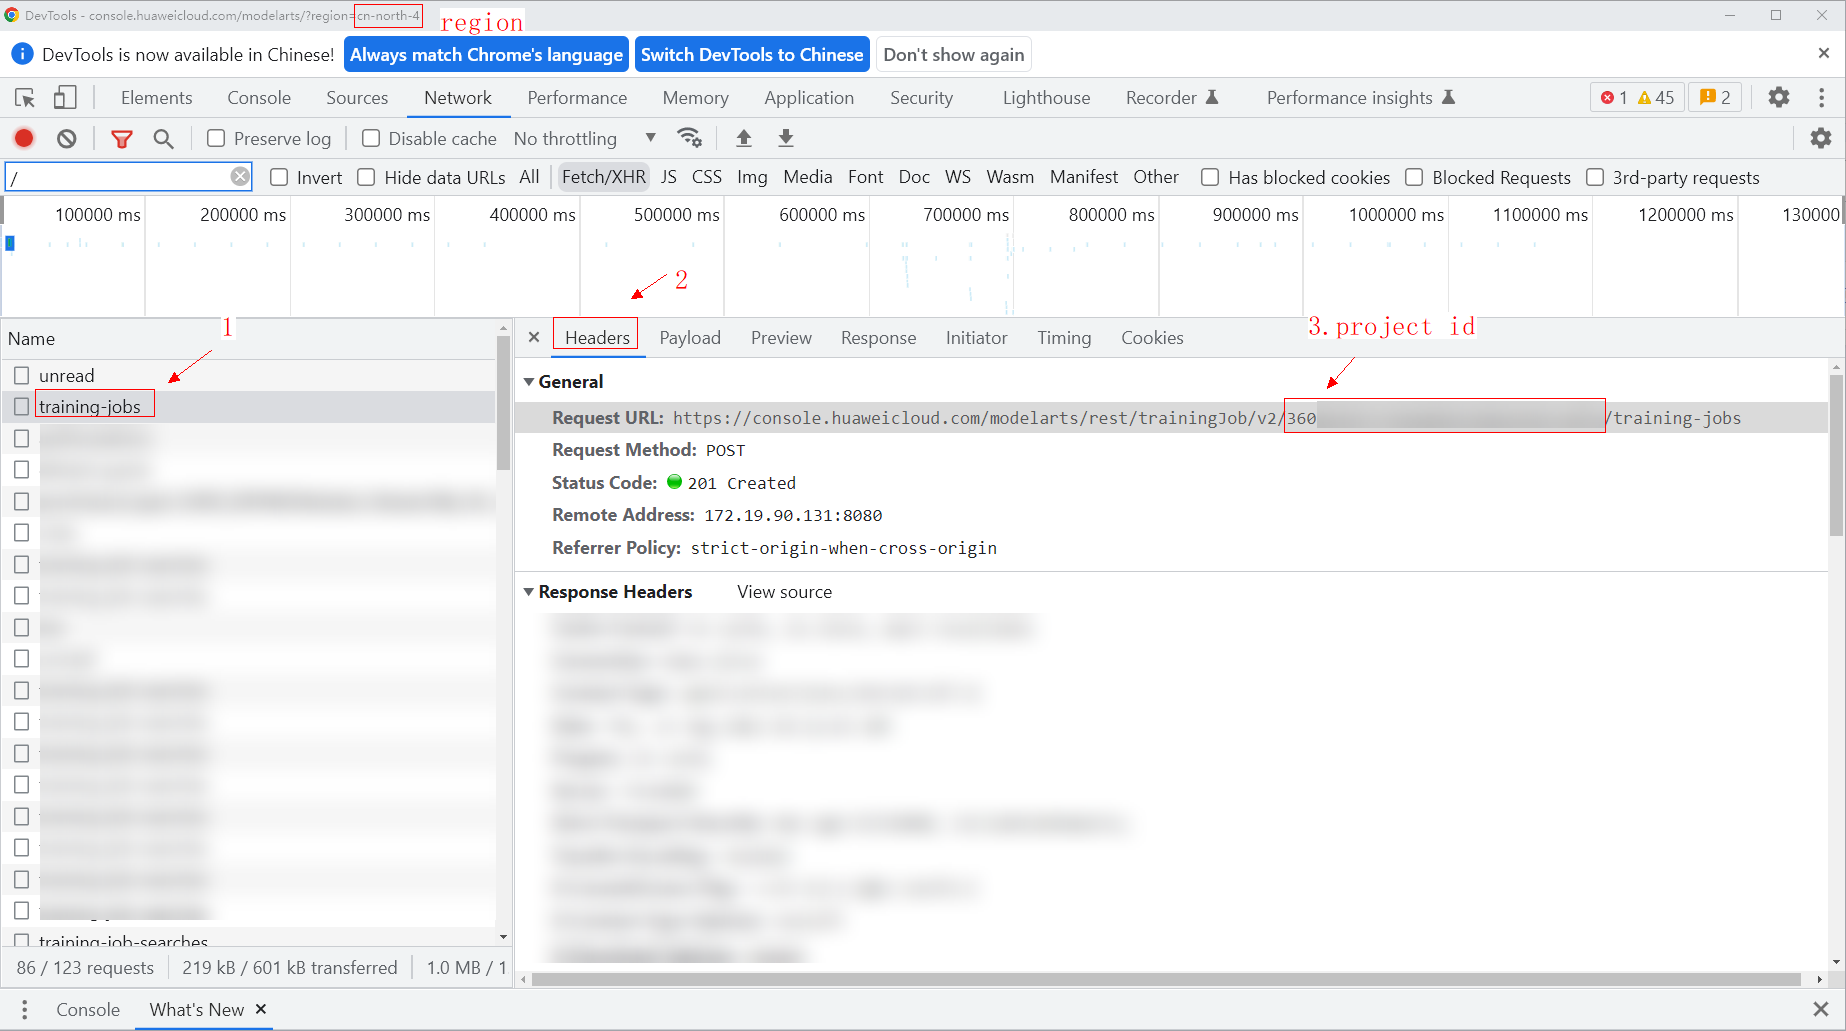
Task: Open the Preview tab
Action: [781, 337]
